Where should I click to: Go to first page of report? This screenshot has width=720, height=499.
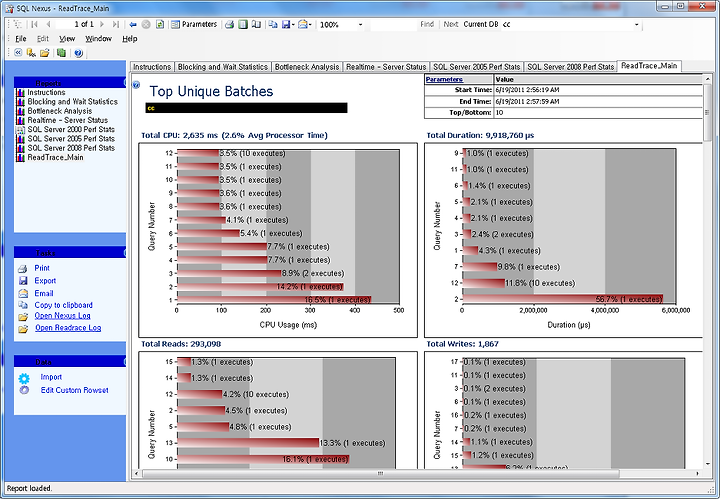(x=34, y=24)
